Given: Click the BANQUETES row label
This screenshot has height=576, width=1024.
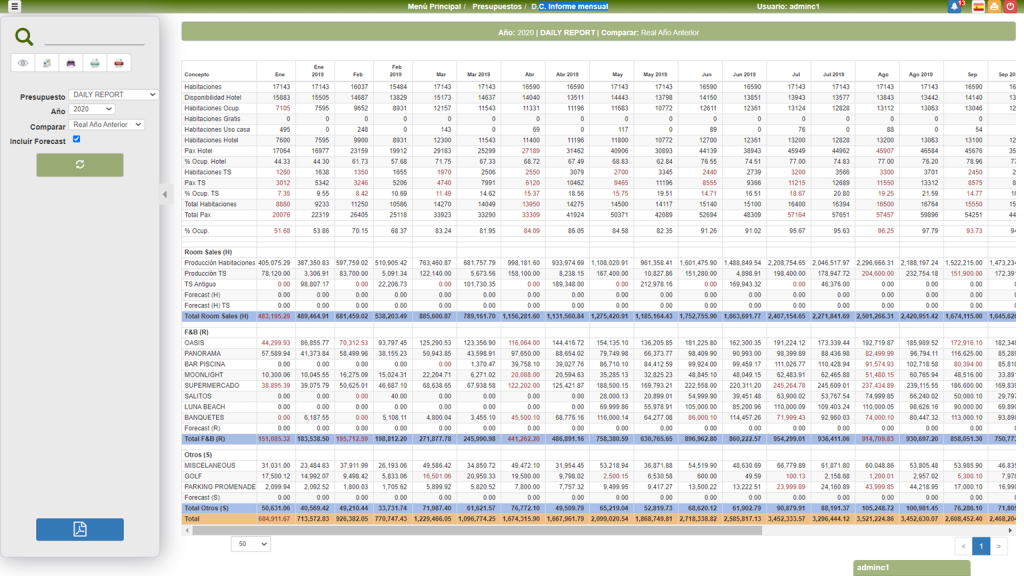Looking at the screenshot, I should [x=204, y=417].
